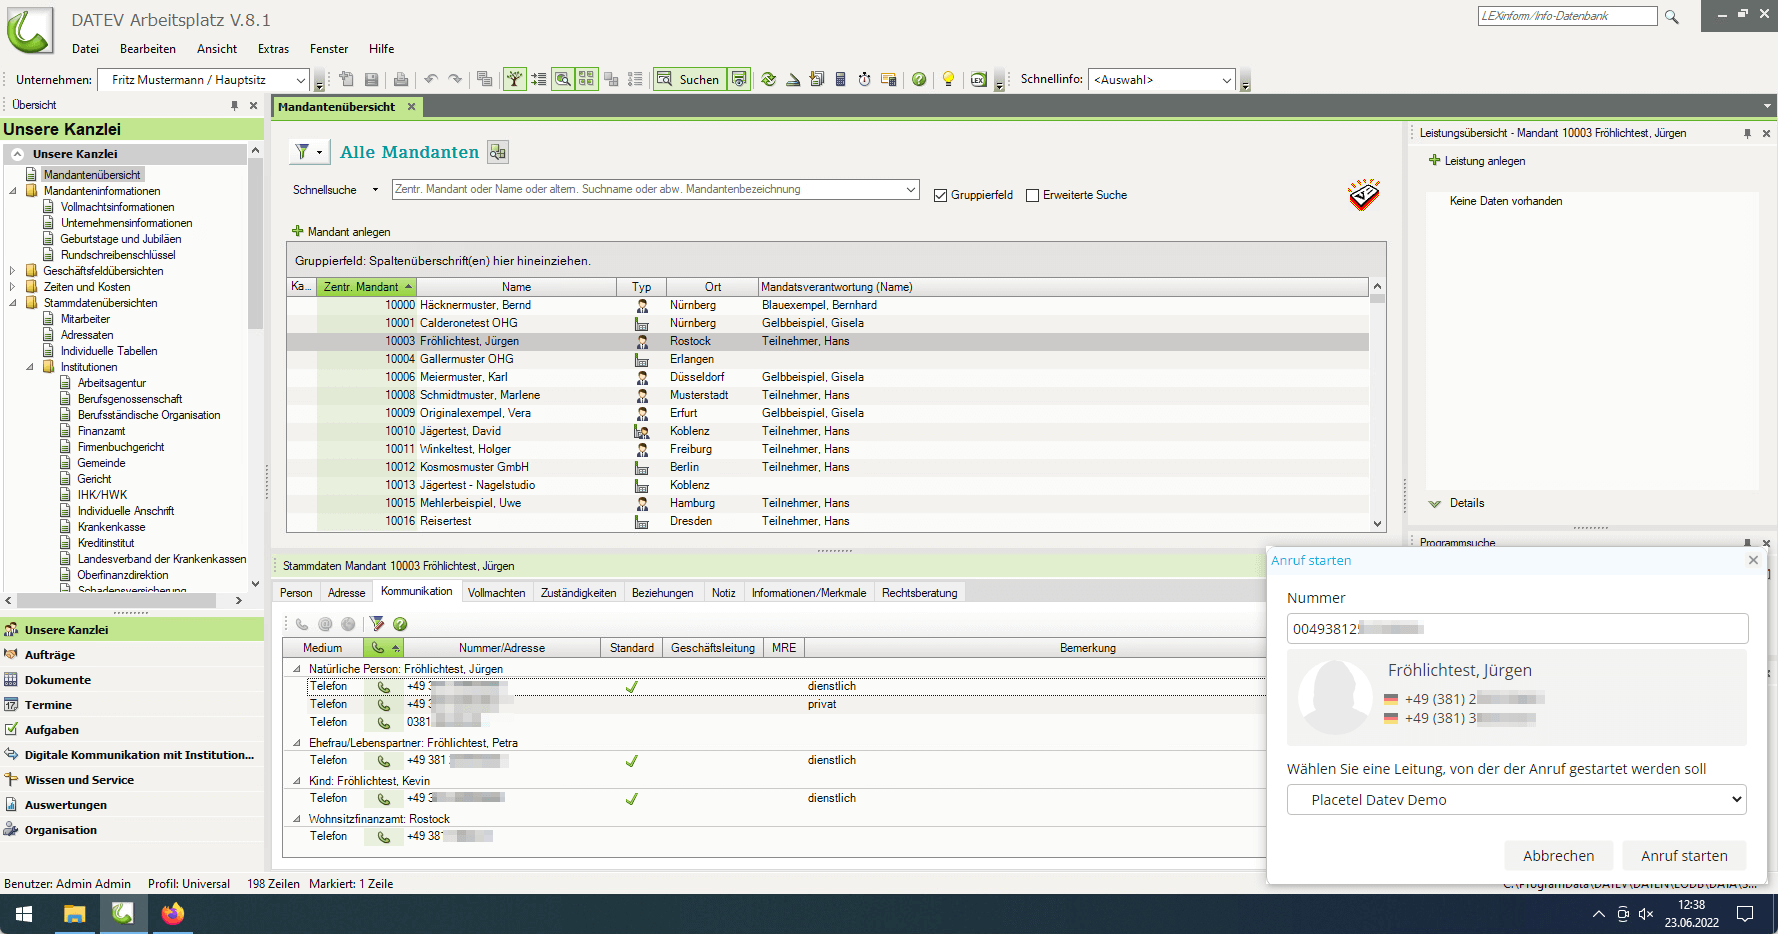The width and height of the screenshot is (1778, 934).
Task: Open the Extras menu
Action: [273, 49]
